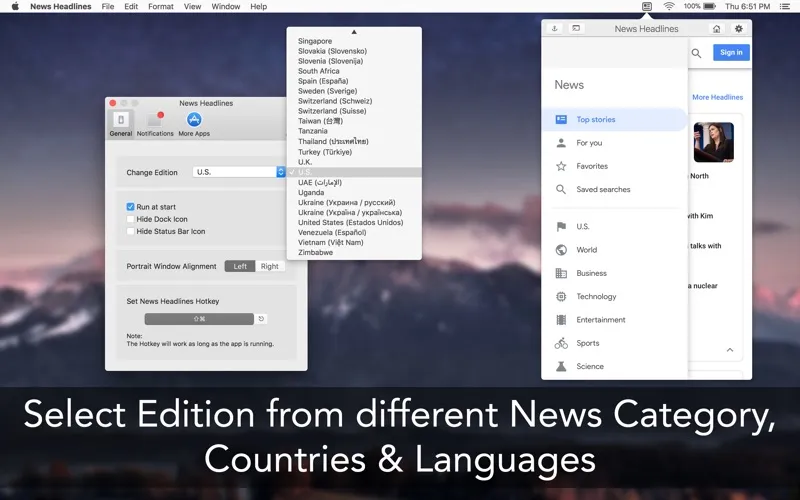Enable the Hide Dock Icon checkbox
This screenshot has height=500, width=800.
pyautogui.click(x=131, y=219)
